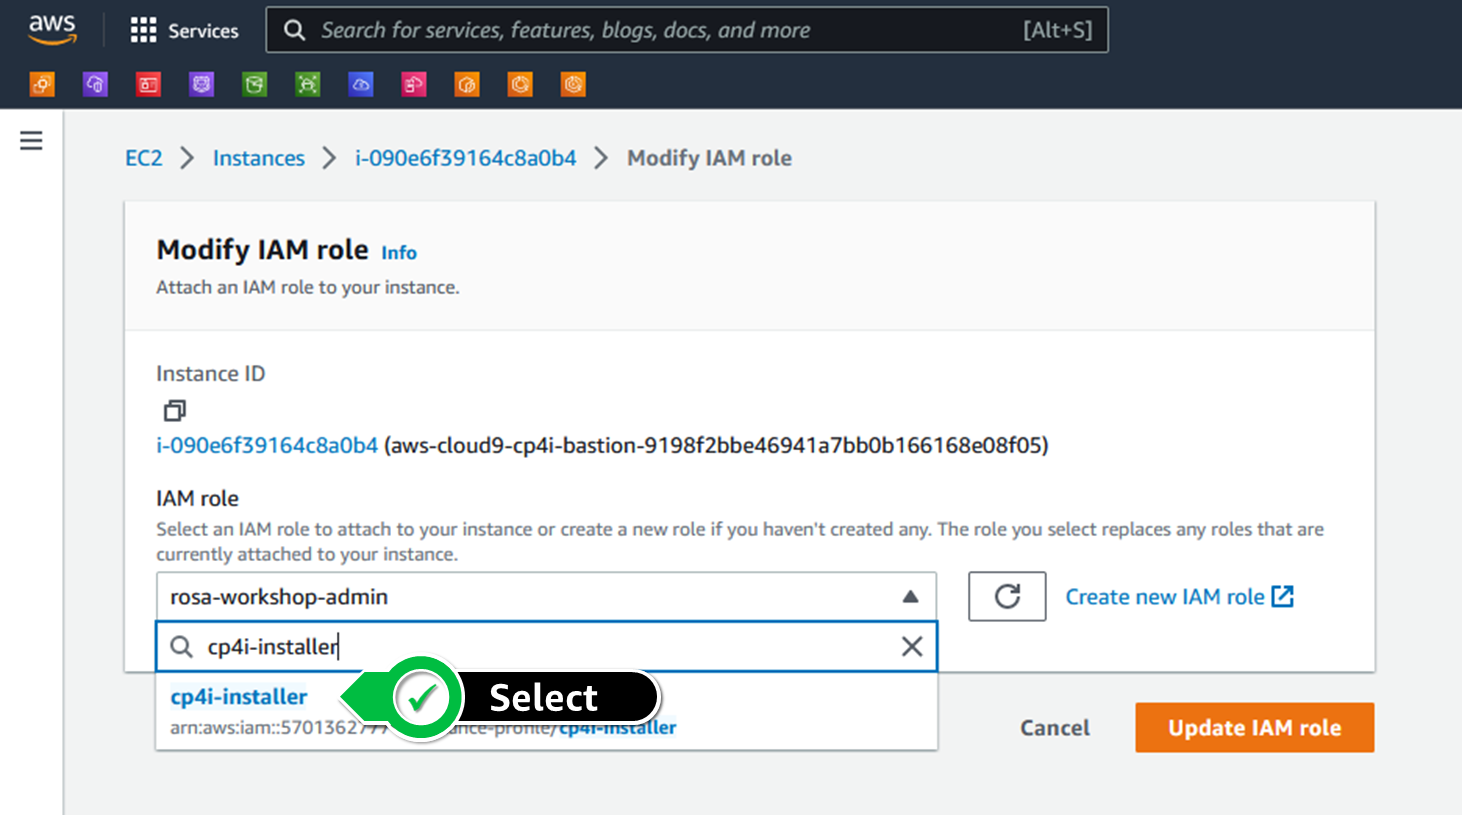Image resolution: width=1462 pixels, height=815 pixels.
Task: Select cp4i-installer from the suggestion list
Action: [x=238, y=697]
